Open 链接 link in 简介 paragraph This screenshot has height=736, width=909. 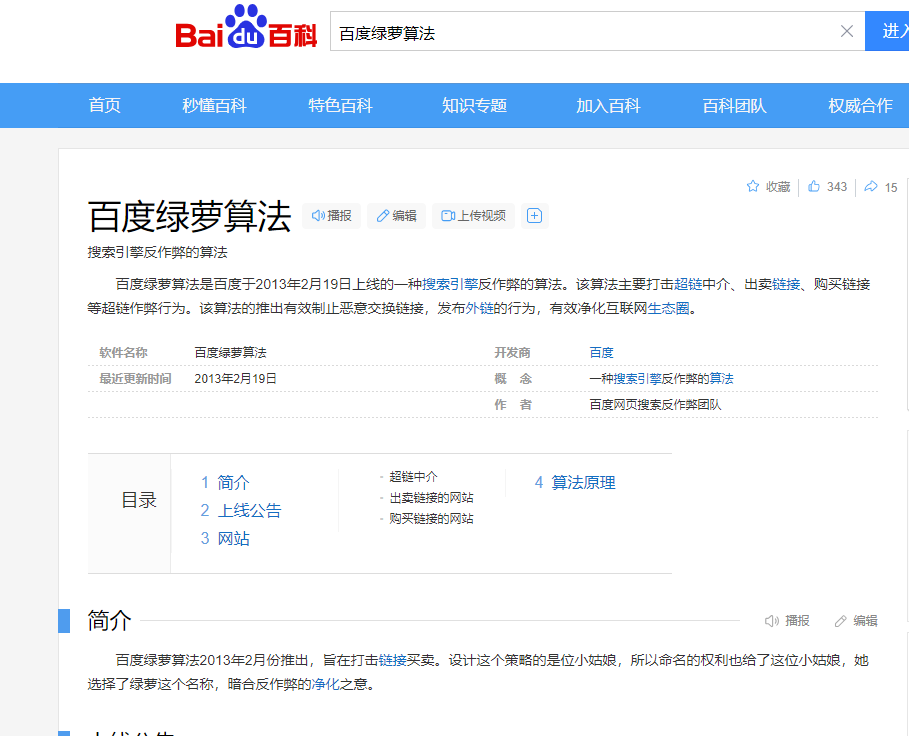coord(392,660)
